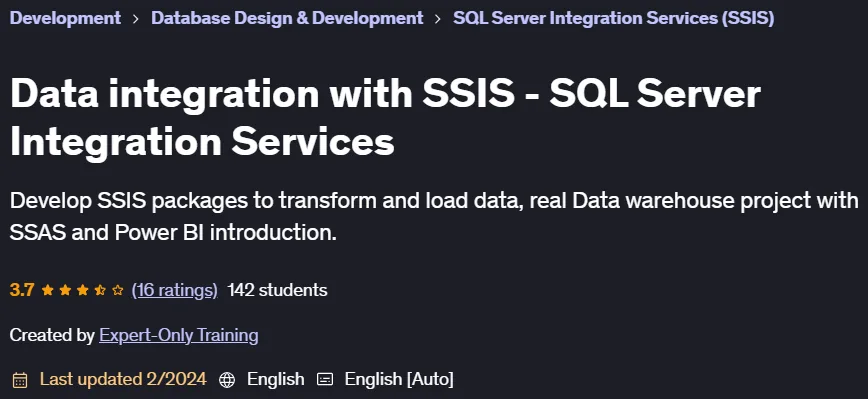Open Expert-Only Training instructor link

coord(178,335)
